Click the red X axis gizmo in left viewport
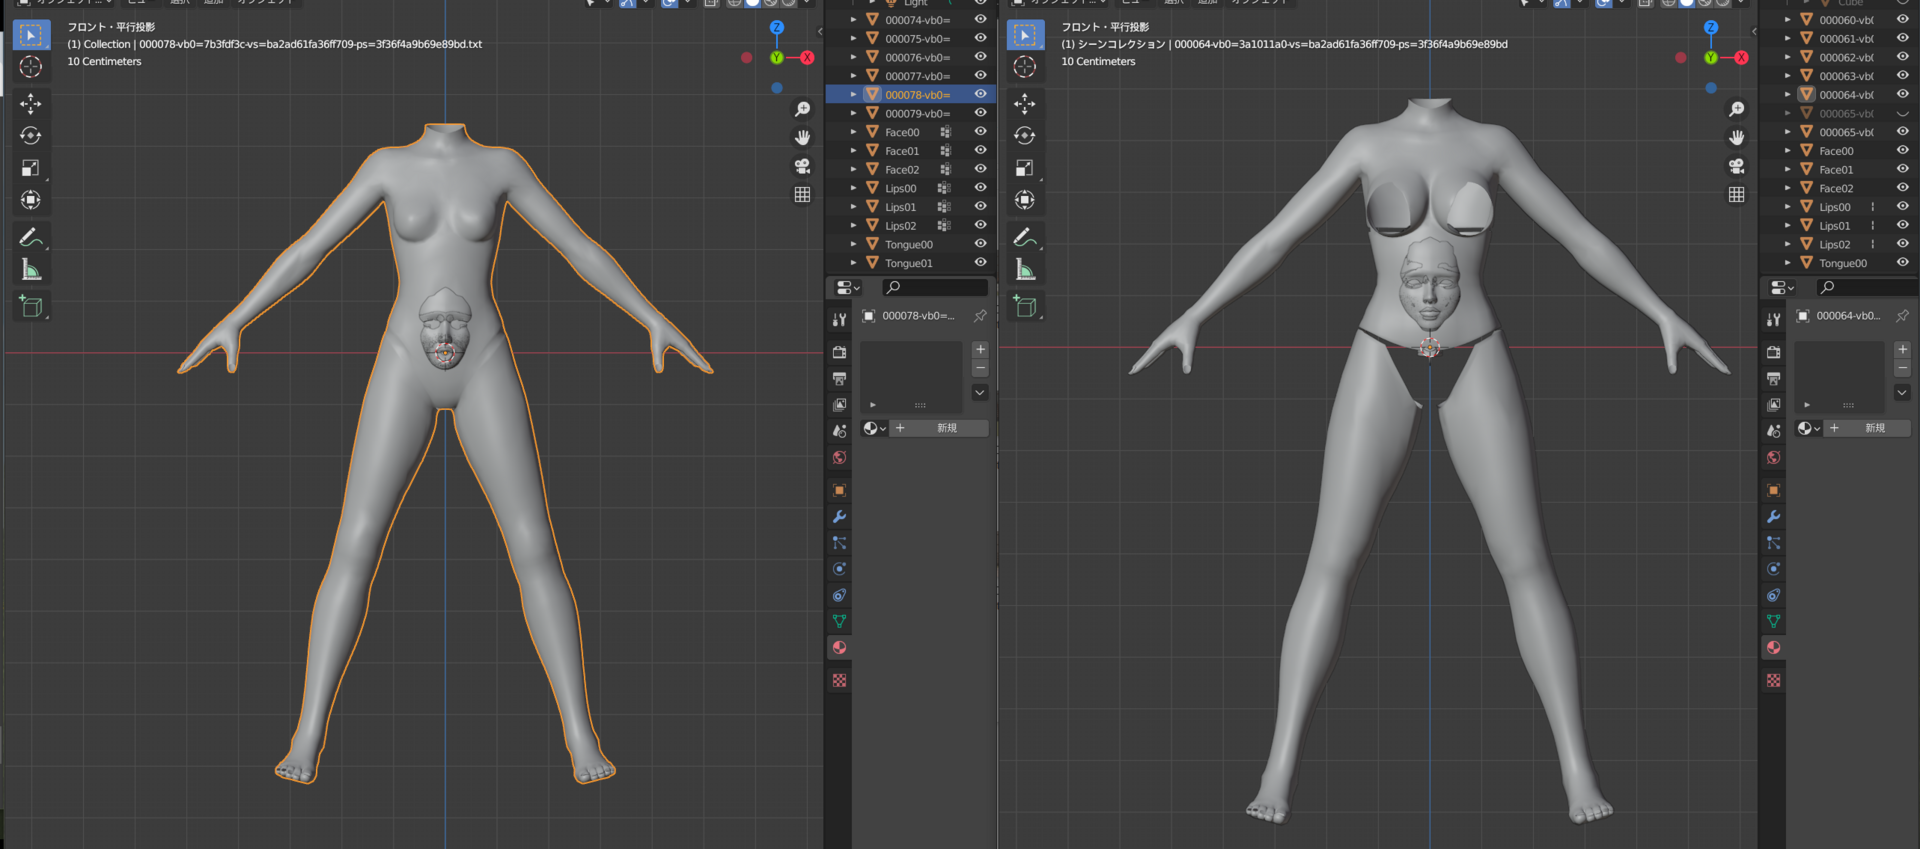Viewport: 1920px width, 849px height. coord(807,57)
